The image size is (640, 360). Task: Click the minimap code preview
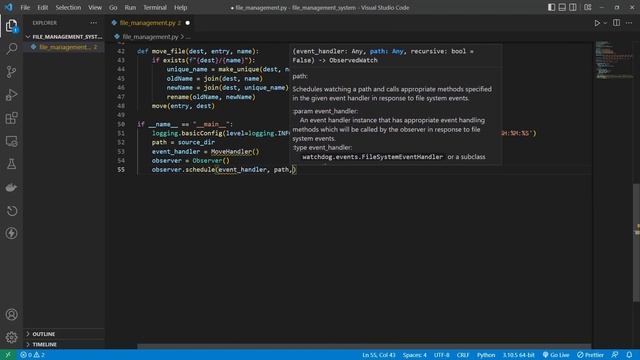(613, 60)
